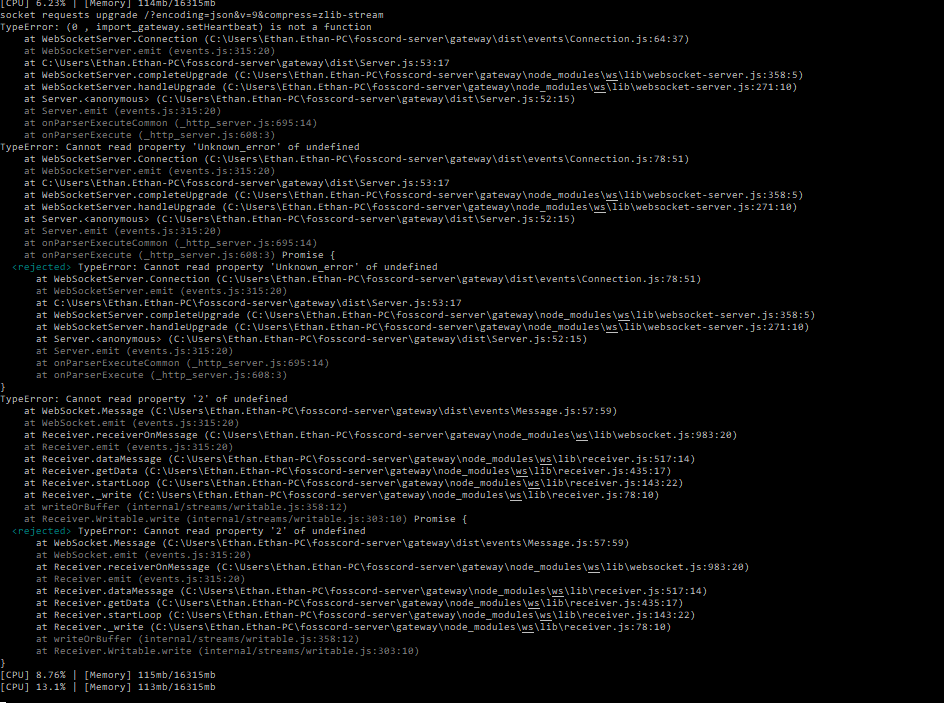Click the setHeartbeat is not a function error
944x703 pixels.
coord(185,26)
